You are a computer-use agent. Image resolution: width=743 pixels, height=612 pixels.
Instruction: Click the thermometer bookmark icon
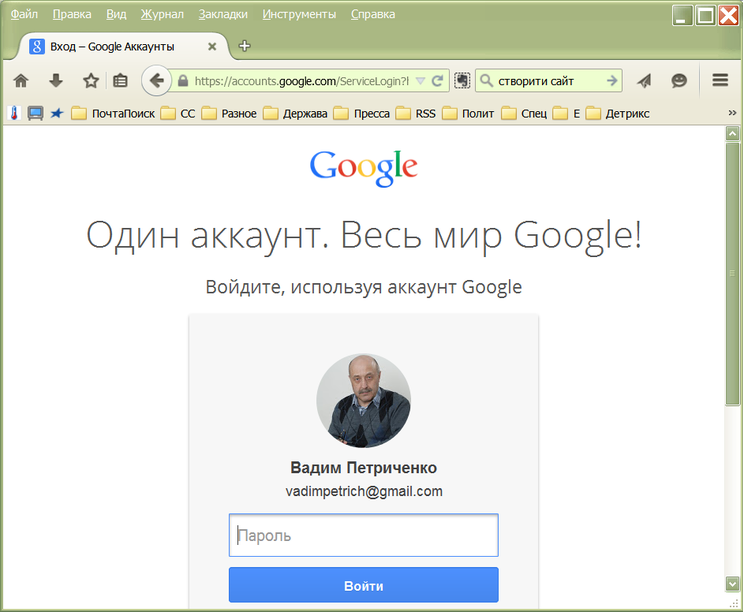point(14,113)
